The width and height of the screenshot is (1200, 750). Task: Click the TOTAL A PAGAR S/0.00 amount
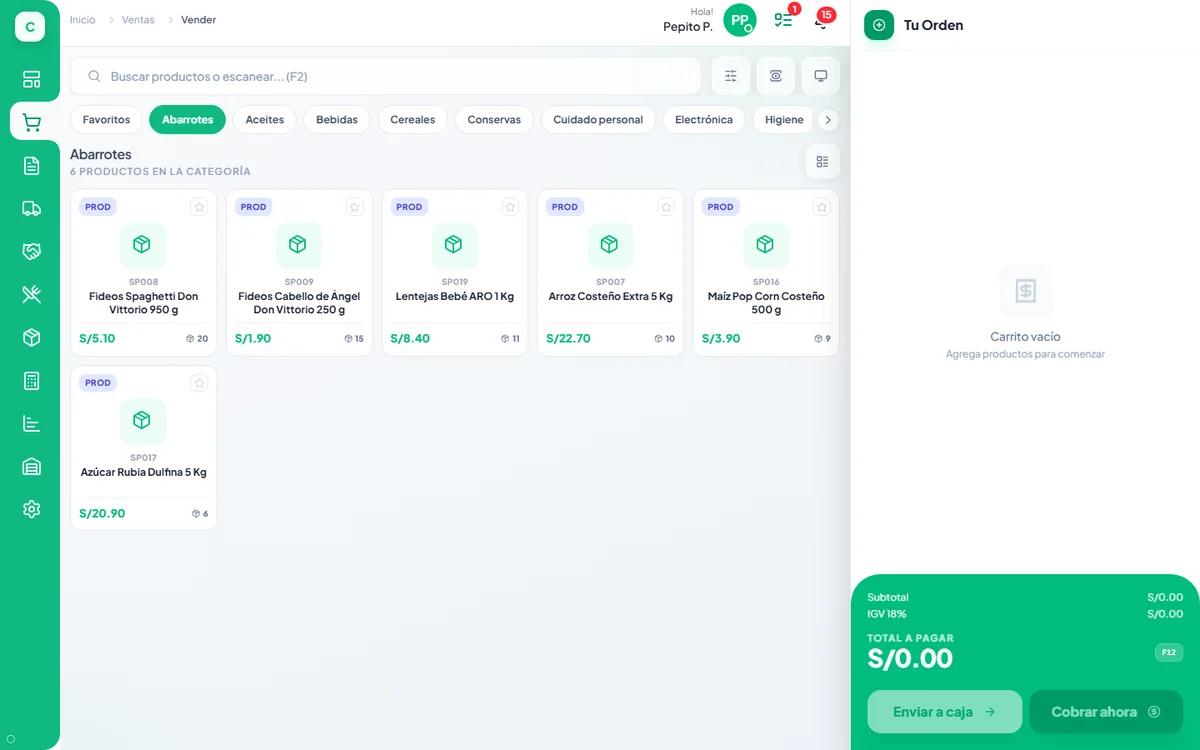click(910, 659)
